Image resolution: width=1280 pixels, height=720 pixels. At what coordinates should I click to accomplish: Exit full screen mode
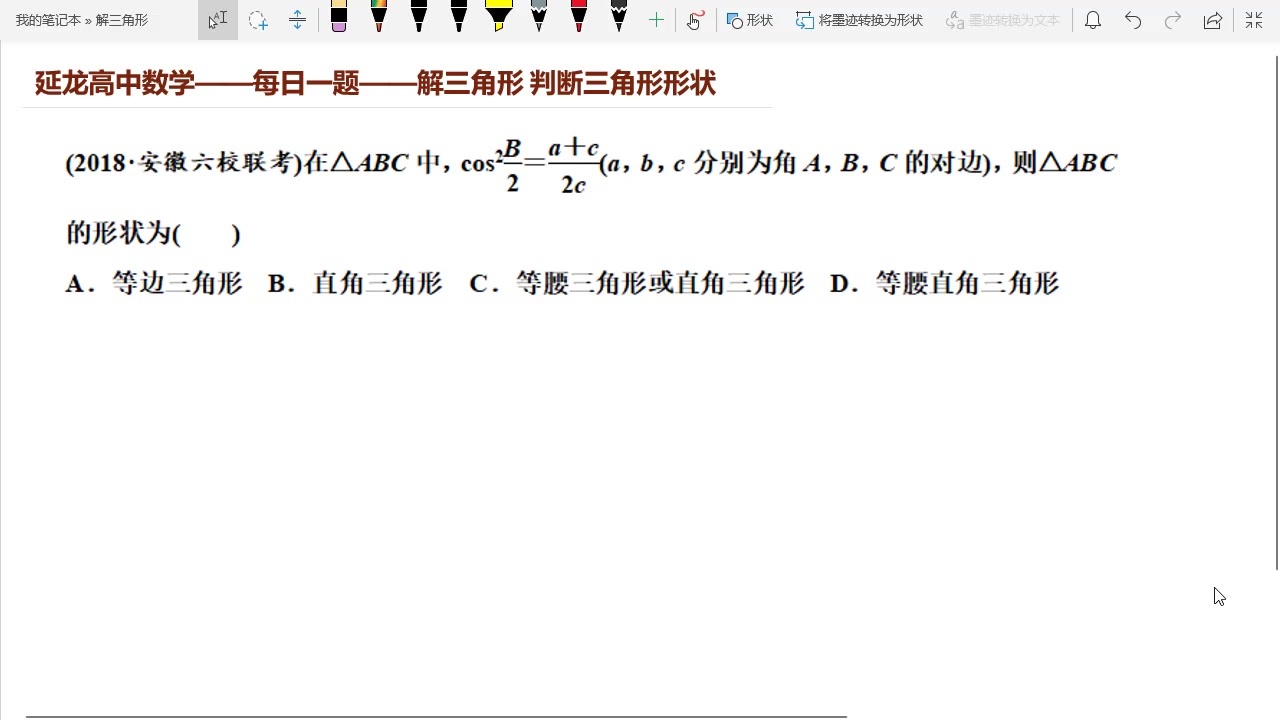pos(1254,20)
